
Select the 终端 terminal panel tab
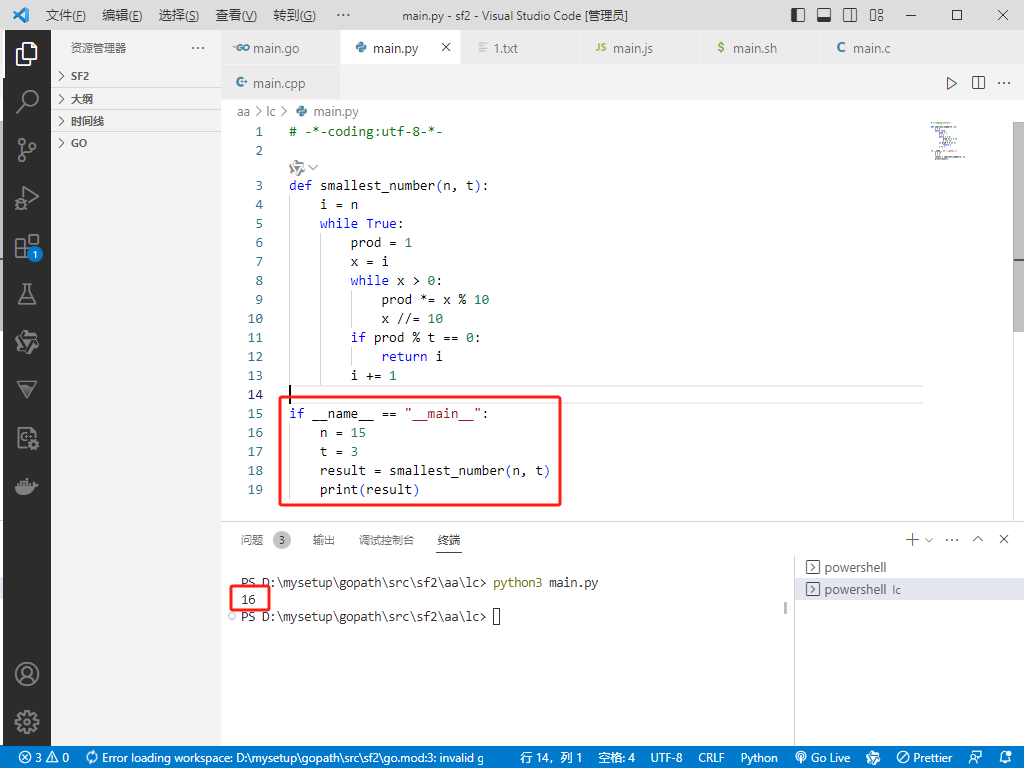449,540
